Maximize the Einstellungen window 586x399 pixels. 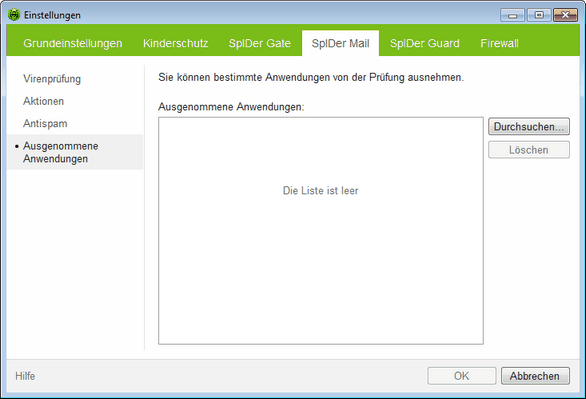click(x=539, y=15)
